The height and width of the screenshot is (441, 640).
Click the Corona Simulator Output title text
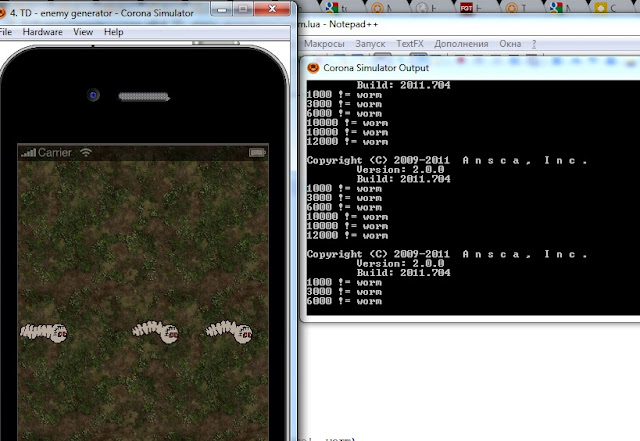[376, 68]
